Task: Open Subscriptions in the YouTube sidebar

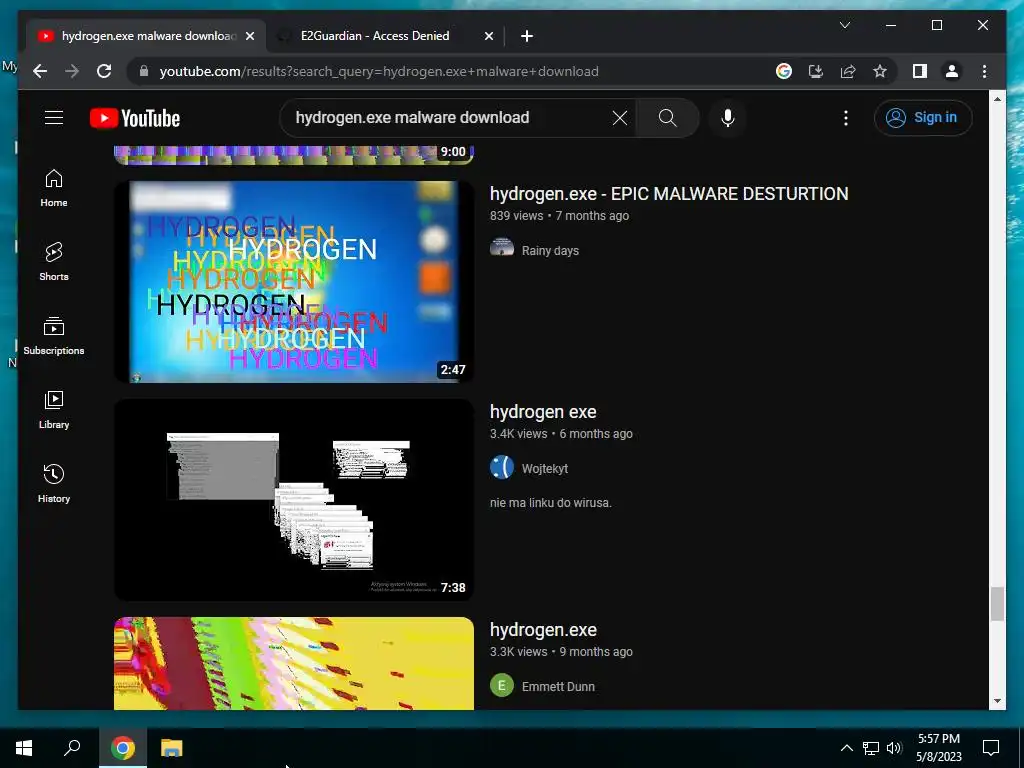Action: point(54,336)
